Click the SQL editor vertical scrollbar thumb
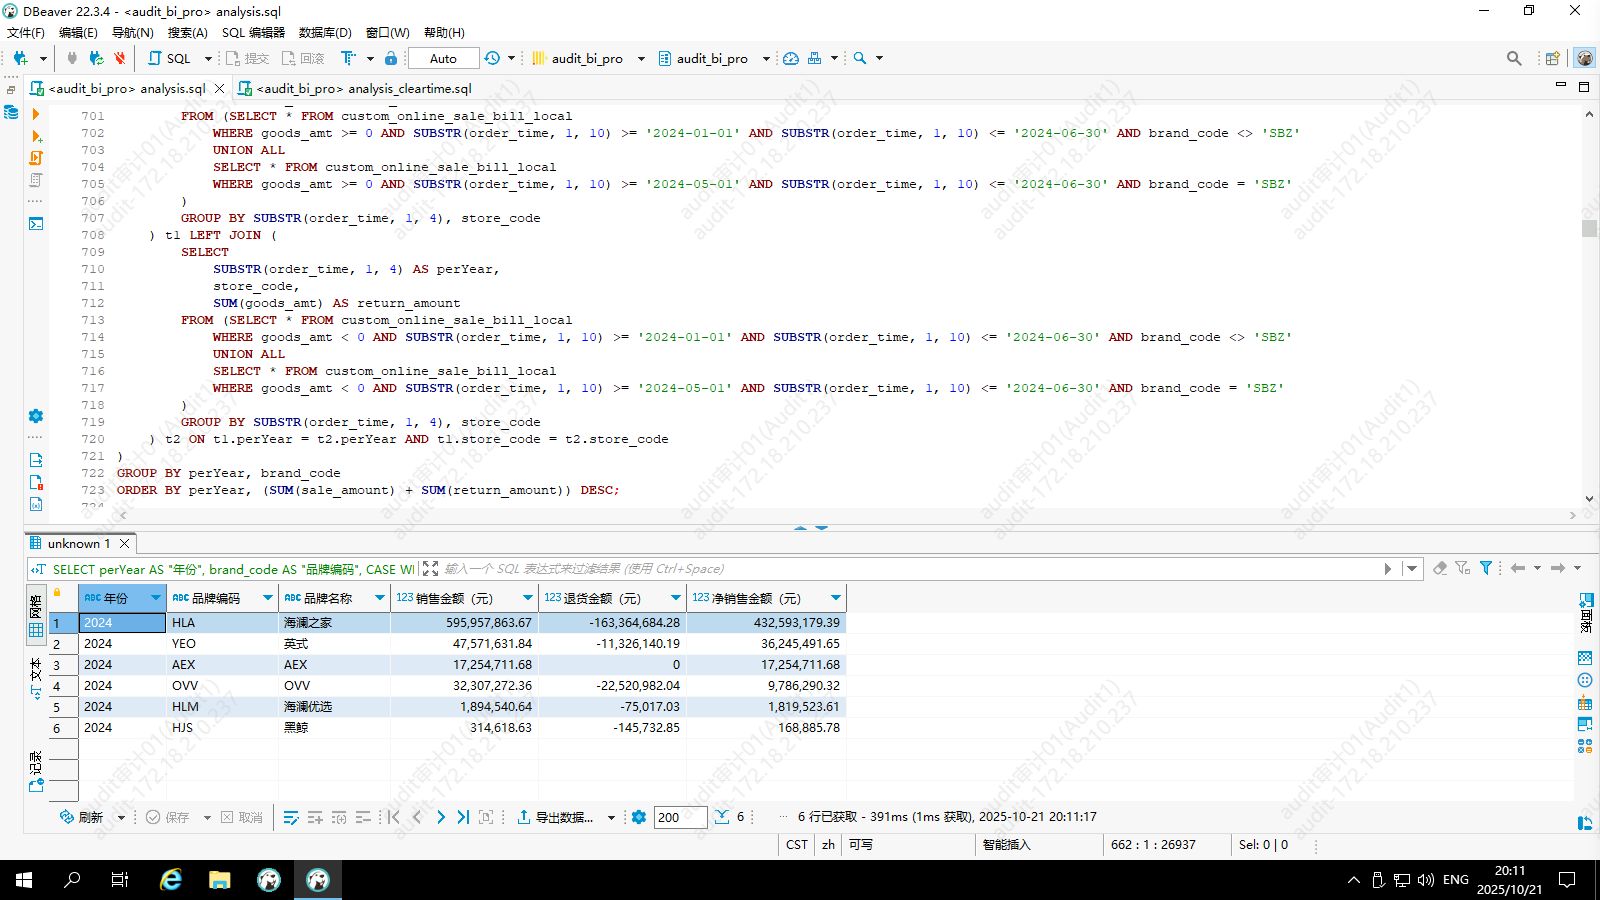The height and width of the screenshot is (900, 1600). click(1589, 228)
